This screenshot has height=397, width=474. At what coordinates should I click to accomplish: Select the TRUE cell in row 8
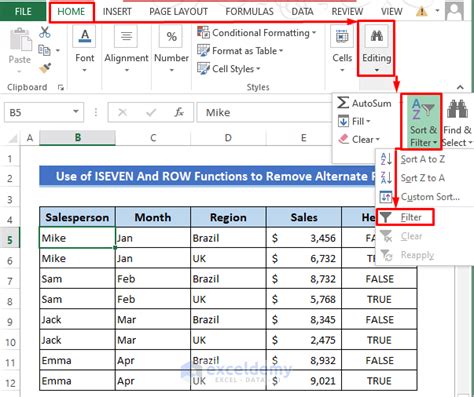coord(379,299)
